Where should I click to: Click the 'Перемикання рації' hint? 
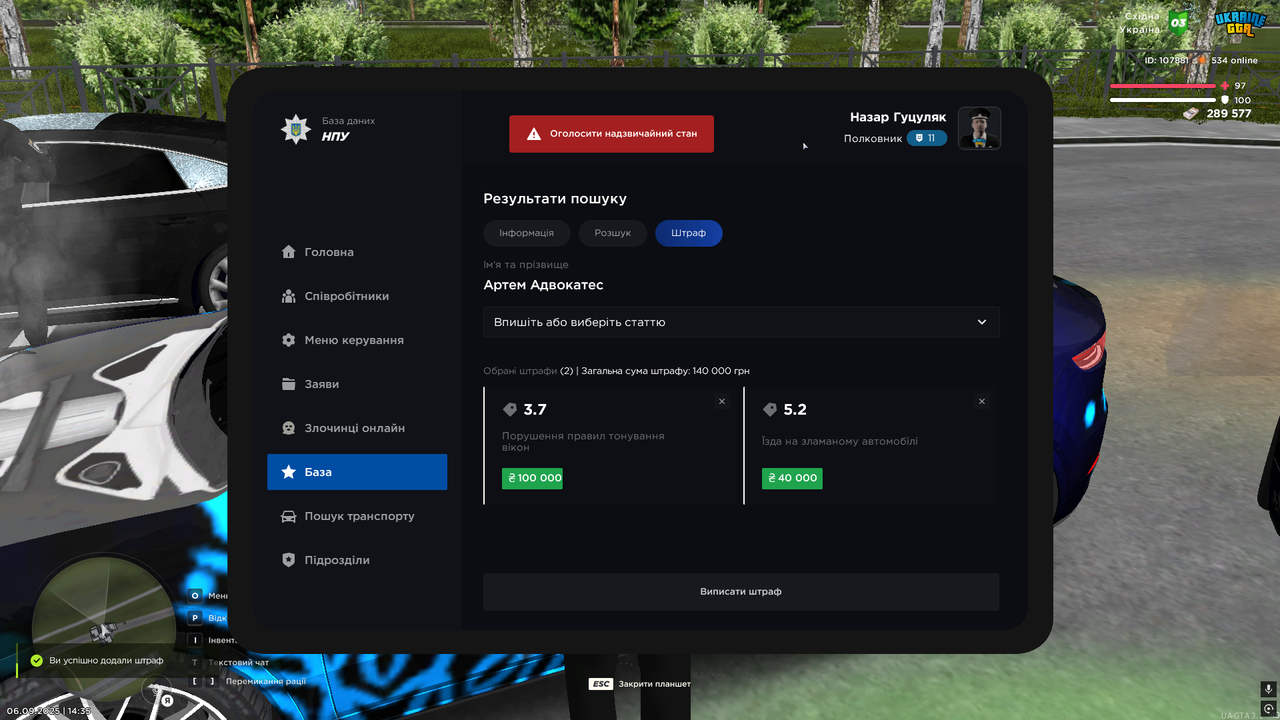click(x=266, y=682)
